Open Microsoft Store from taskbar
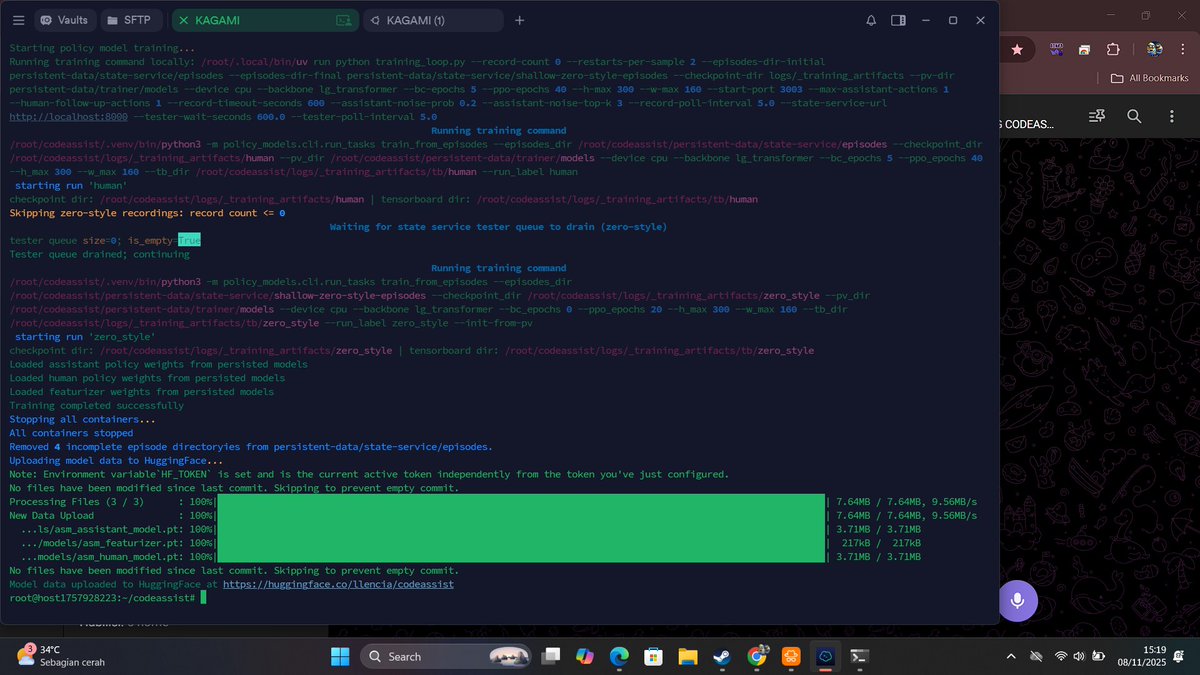Image resolution: width=1200 pixels, height=675 pixels. (653, 656)
